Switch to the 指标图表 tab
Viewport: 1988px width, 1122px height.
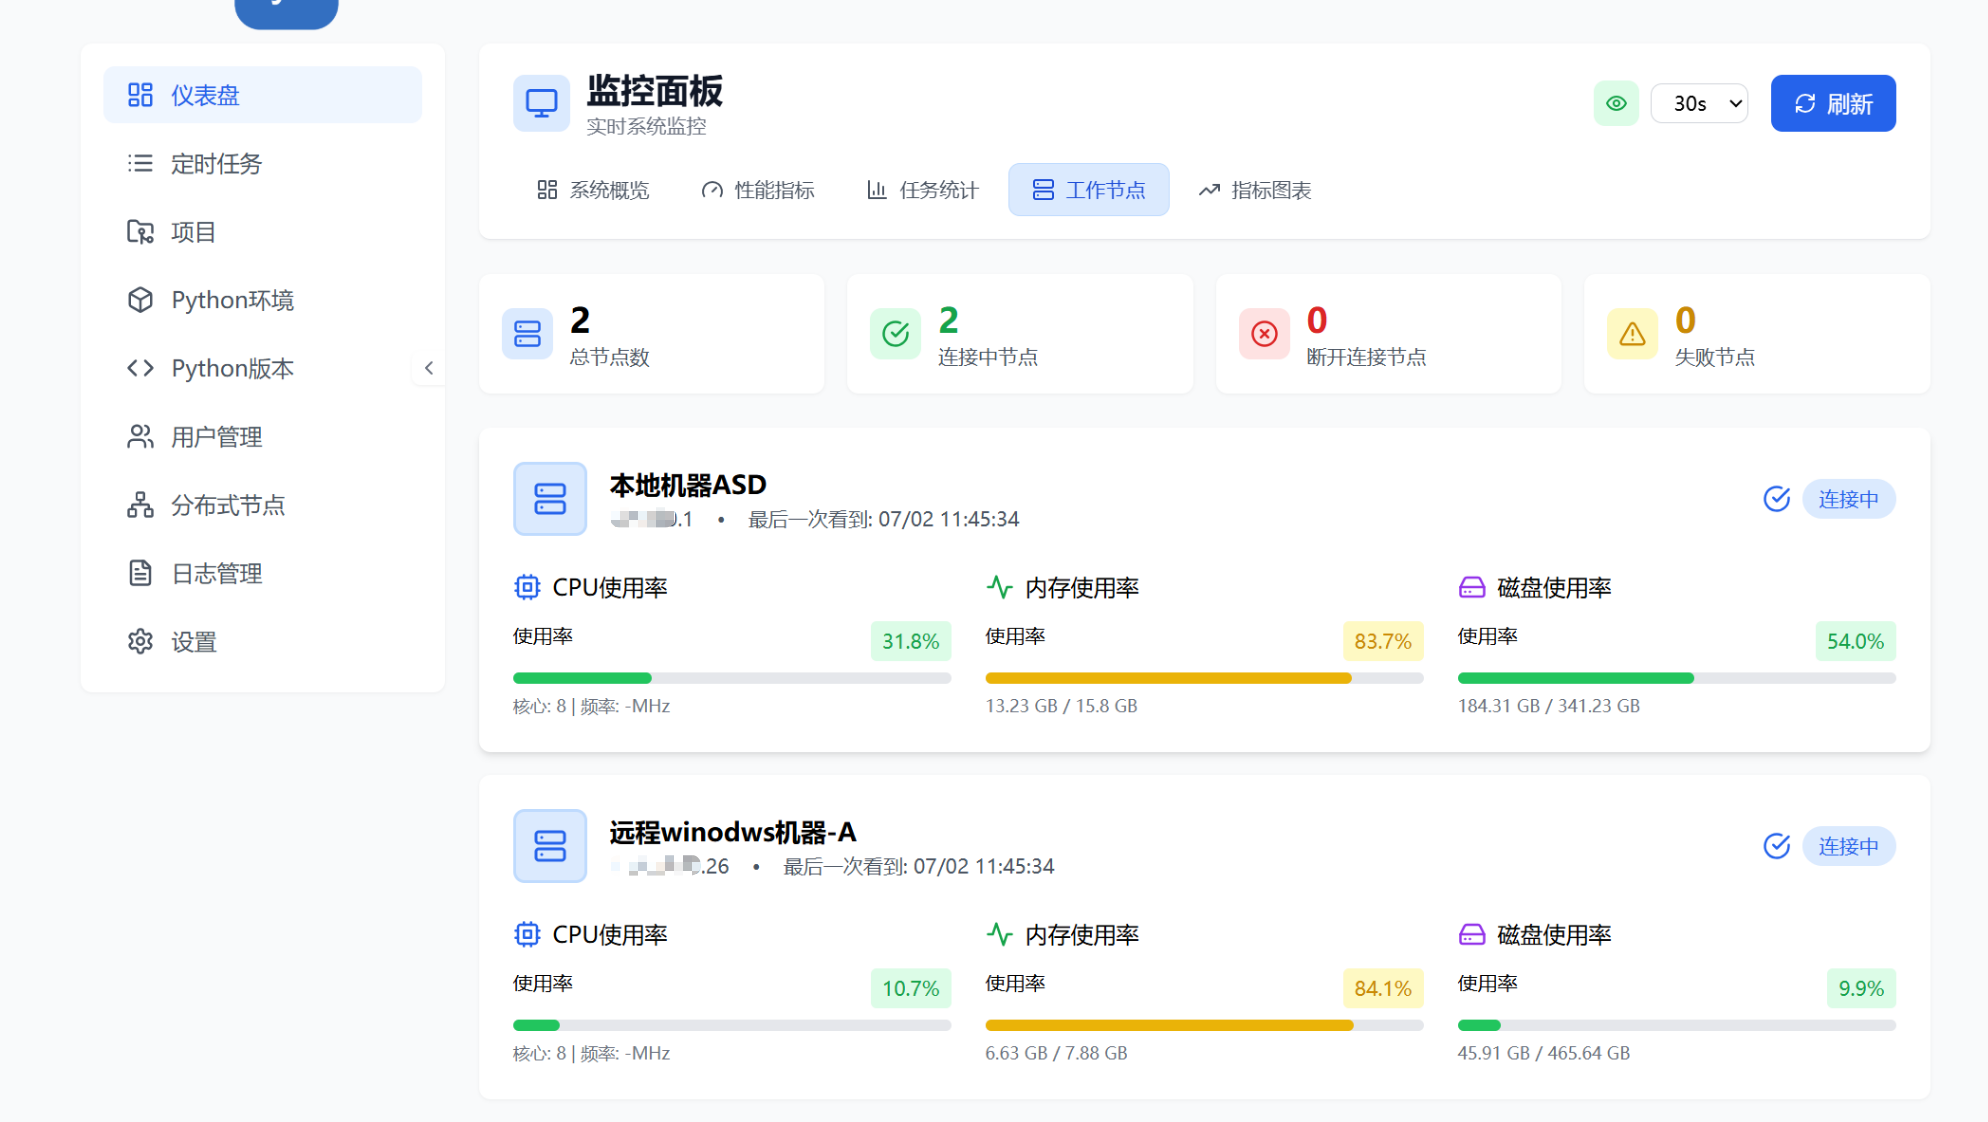1254,190
